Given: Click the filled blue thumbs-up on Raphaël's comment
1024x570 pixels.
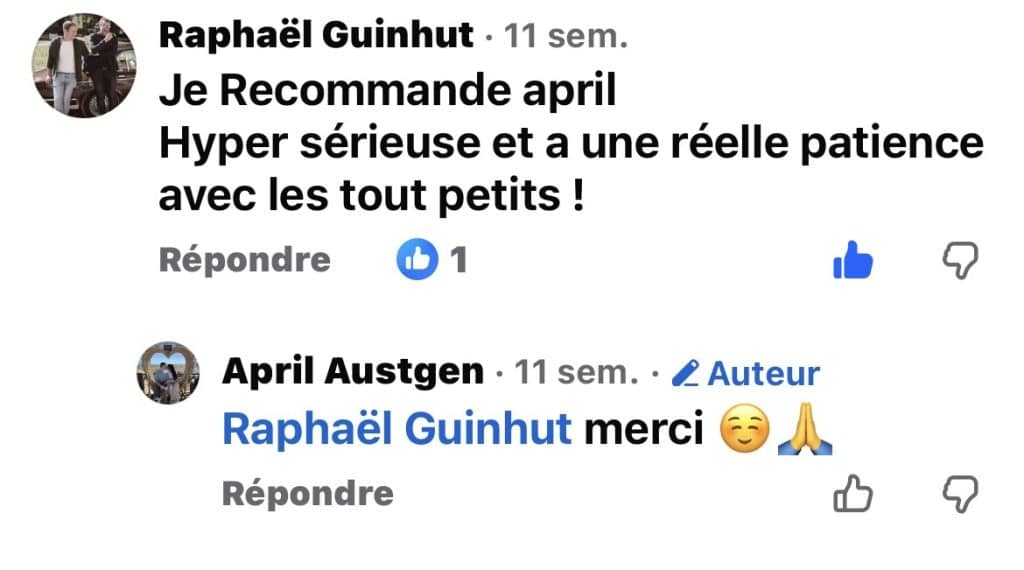Looking at the screenshot, I should tap(852, 262).
